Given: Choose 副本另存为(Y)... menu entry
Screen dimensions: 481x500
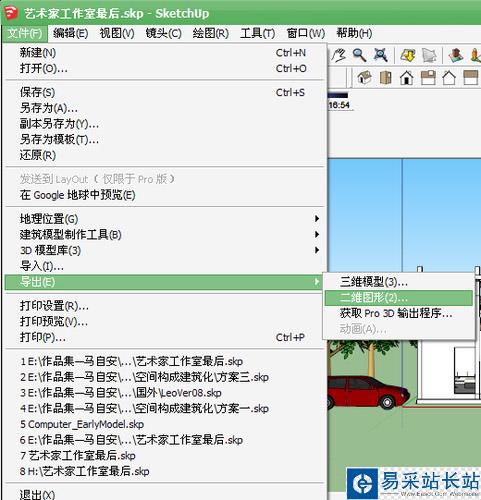Looking at the screenshot, I should 164,124.
